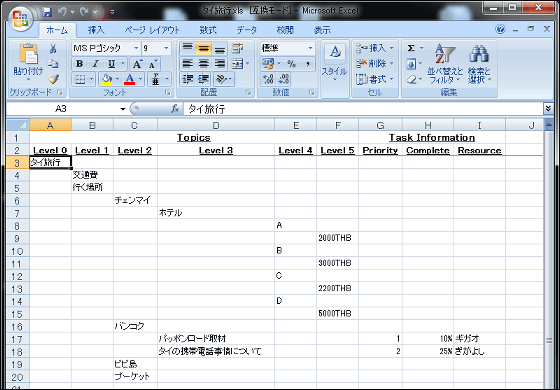Click the Save icon in quick access toolbar

pos(47,12)
